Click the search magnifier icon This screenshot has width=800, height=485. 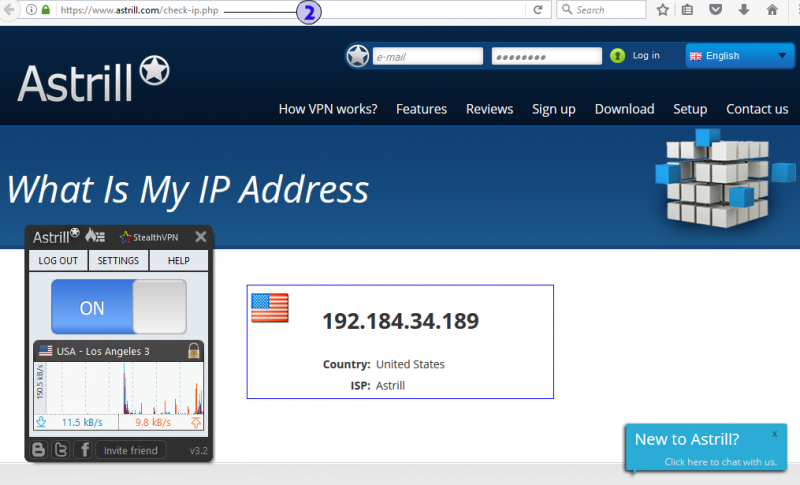click(x=567, y=10)
